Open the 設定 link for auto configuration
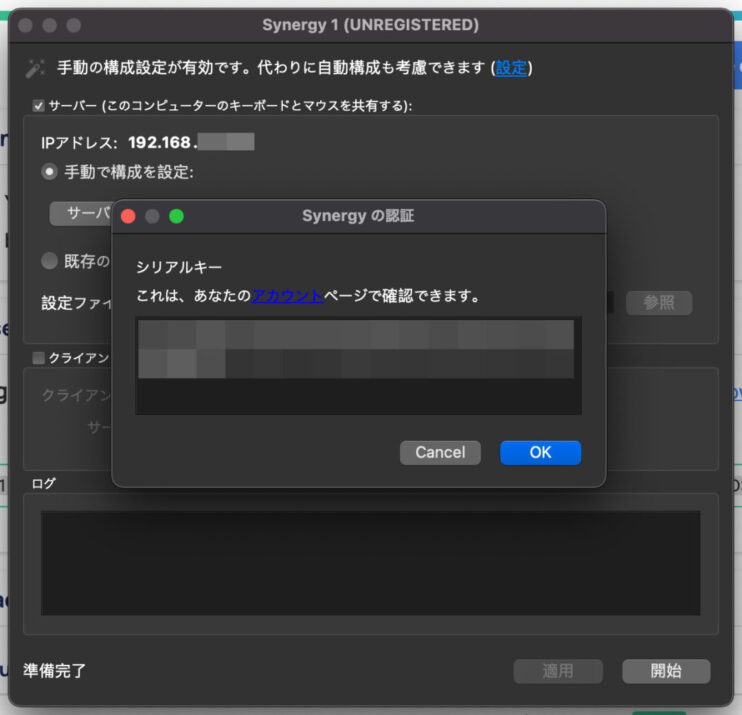 click(x=511, y=68)
